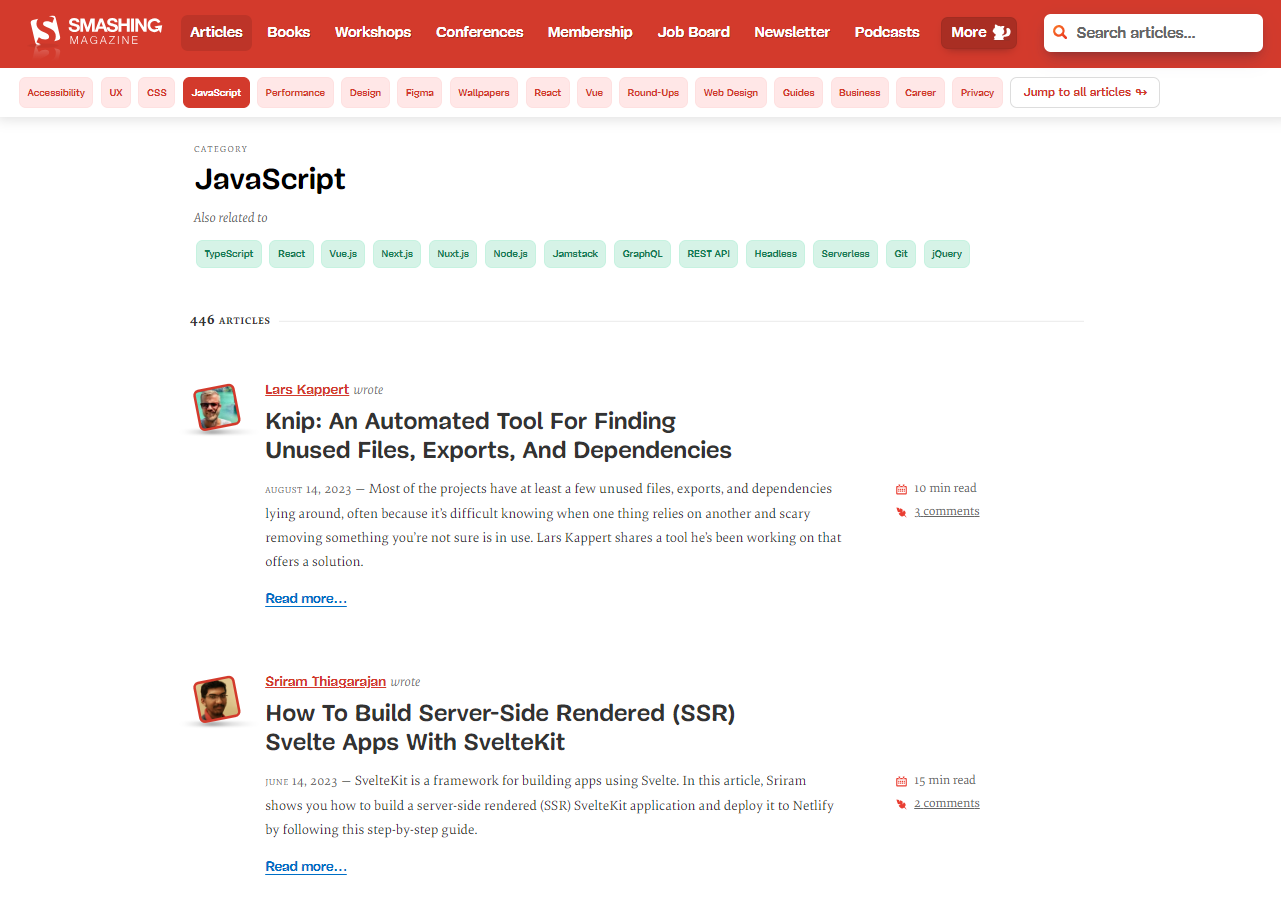Open the REST API related tag

point(709,254)
